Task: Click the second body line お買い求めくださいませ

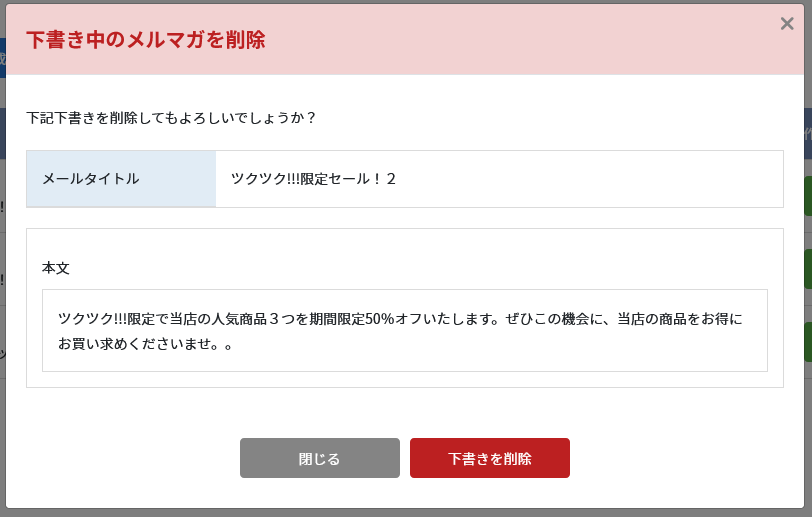Action: (x=145, y=343)
